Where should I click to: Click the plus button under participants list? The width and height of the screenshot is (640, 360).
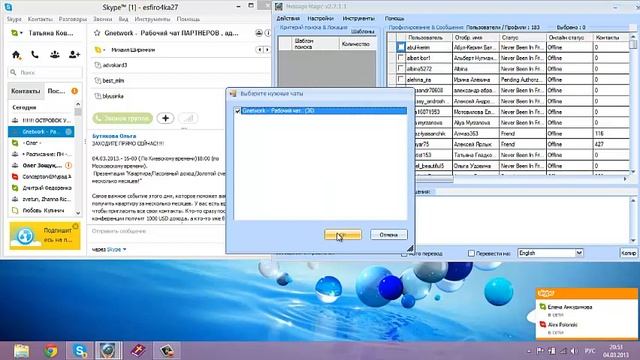tap(165, 118)
